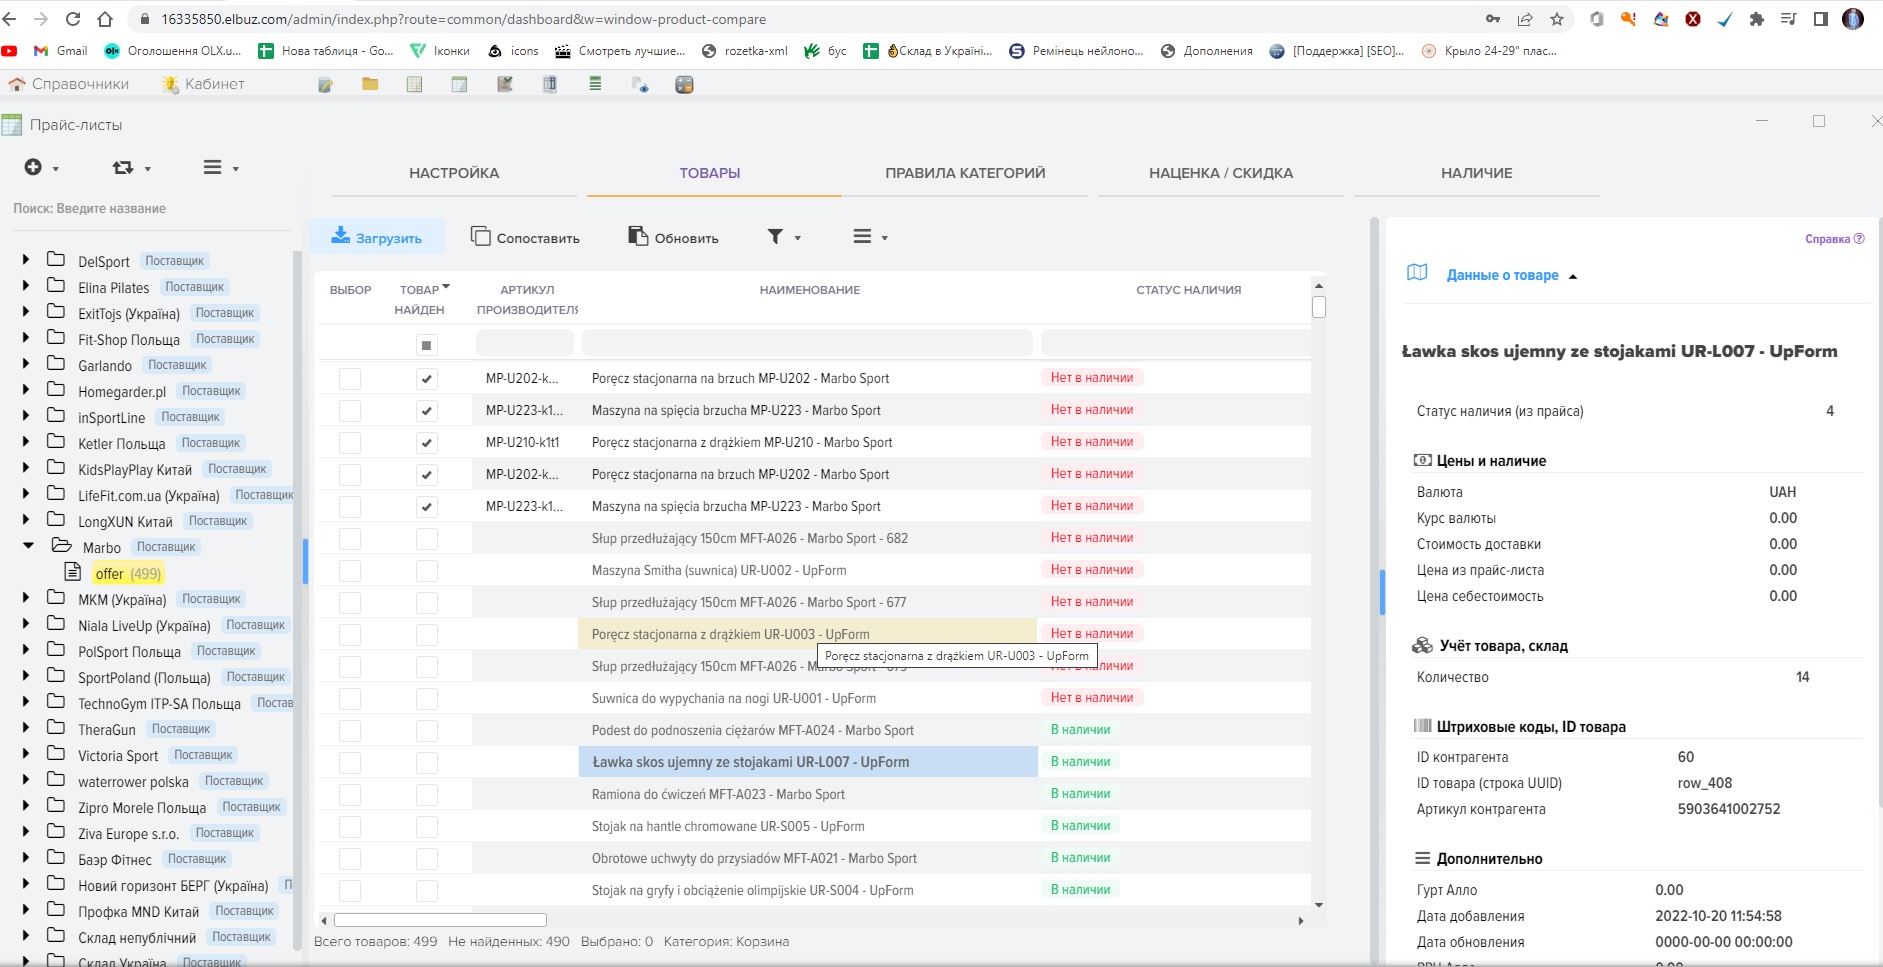The width and height of the screenshot is (1883, 967).
Task: Focus the Поиск: Введите название search field
Action: point(150,208)
